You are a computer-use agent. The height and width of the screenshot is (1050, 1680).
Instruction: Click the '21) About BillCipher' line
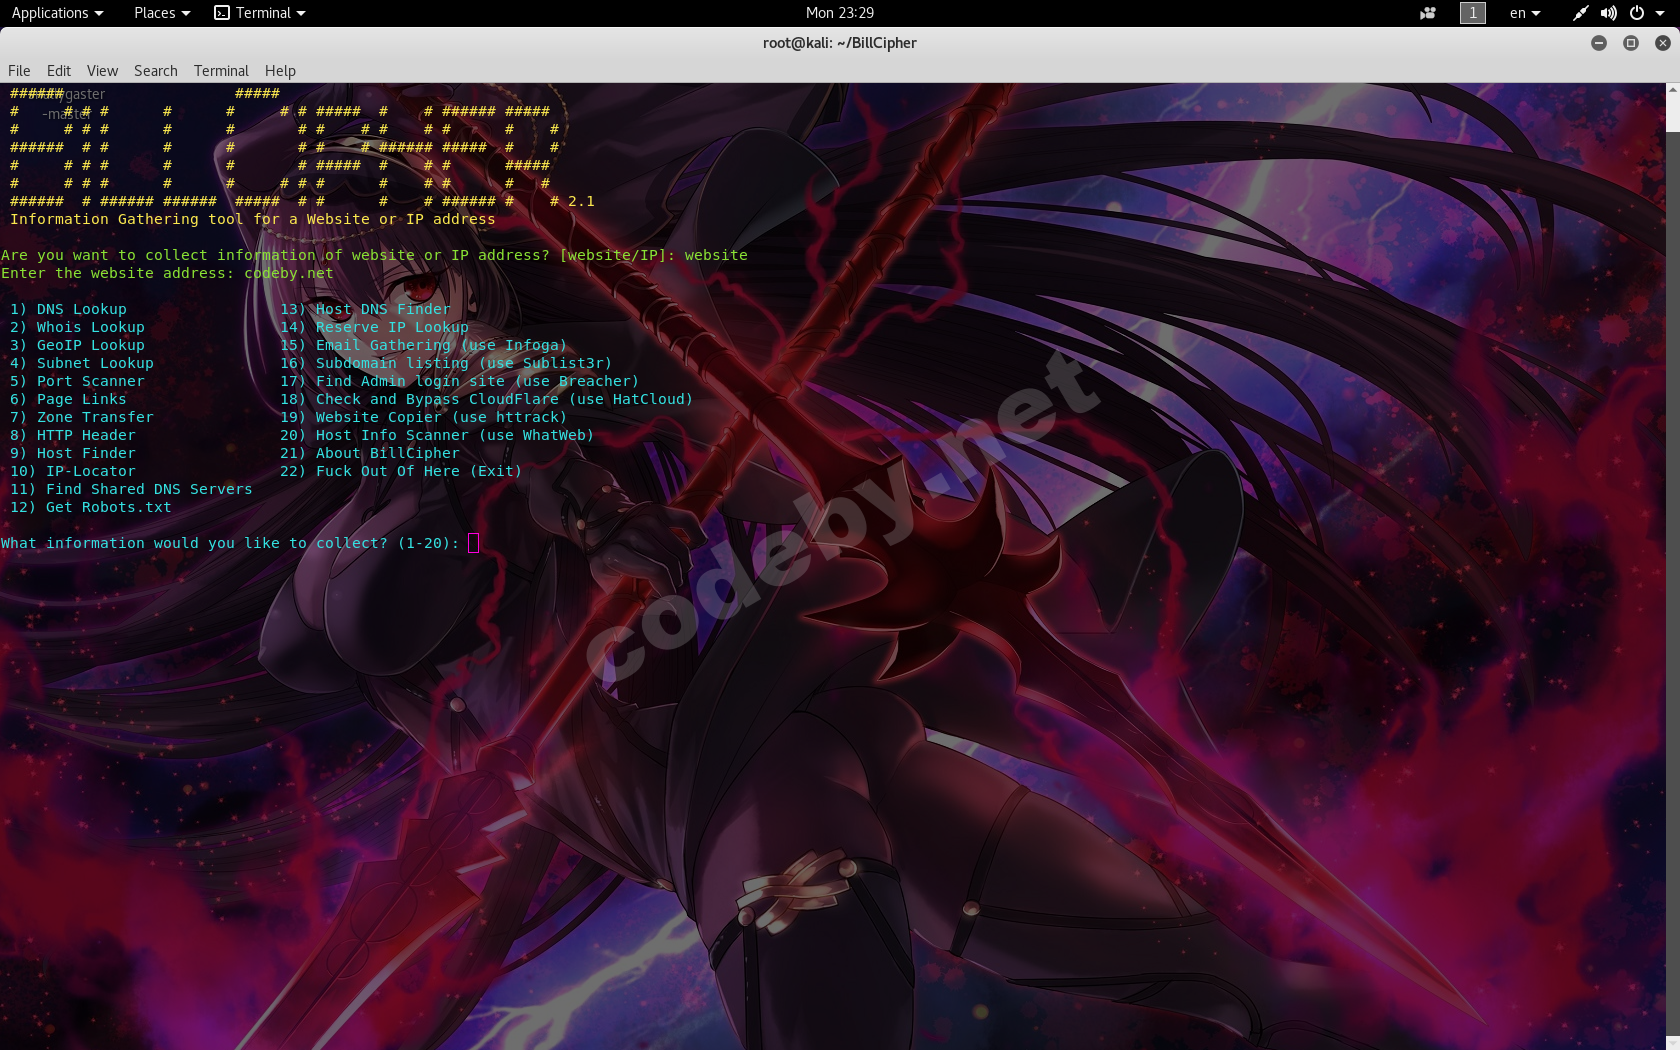coord(370,453)
